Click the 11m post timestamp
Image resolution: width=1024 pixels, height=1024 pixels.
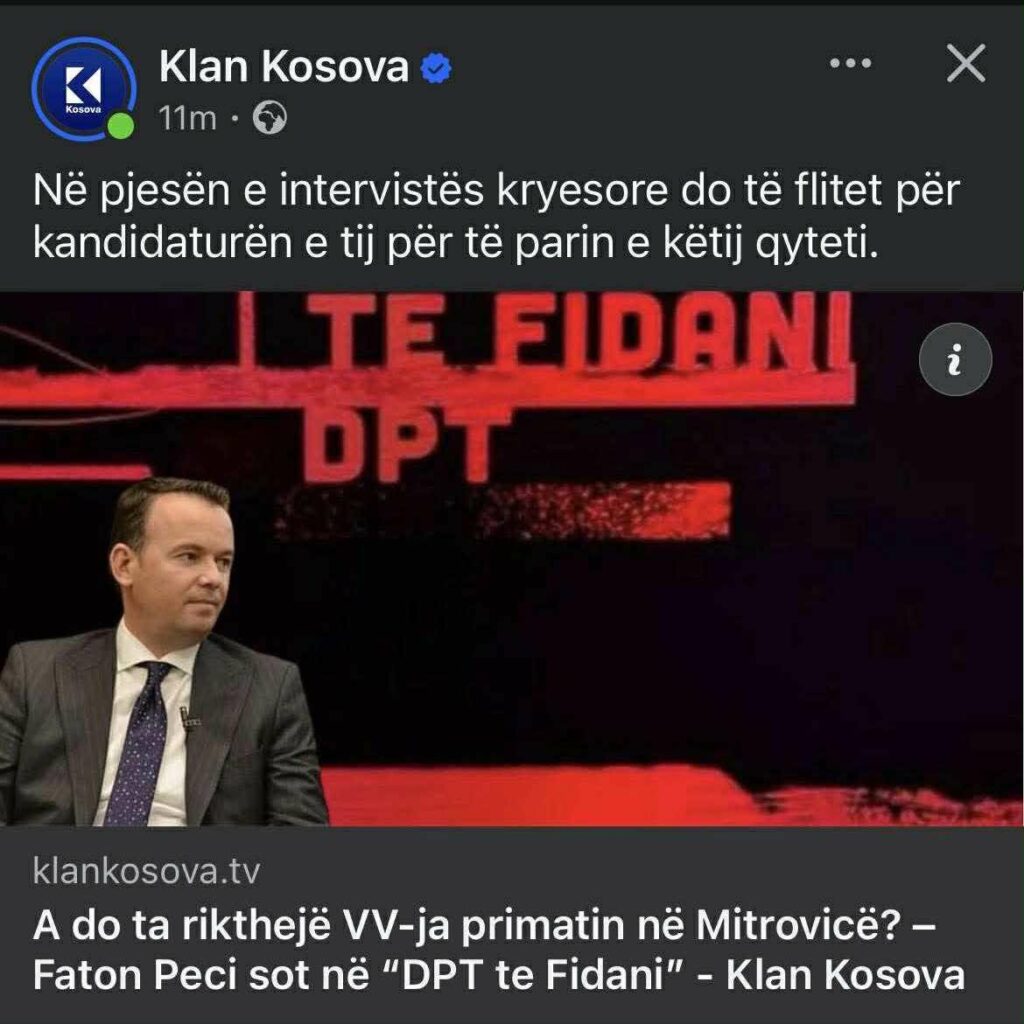point(187,119)
